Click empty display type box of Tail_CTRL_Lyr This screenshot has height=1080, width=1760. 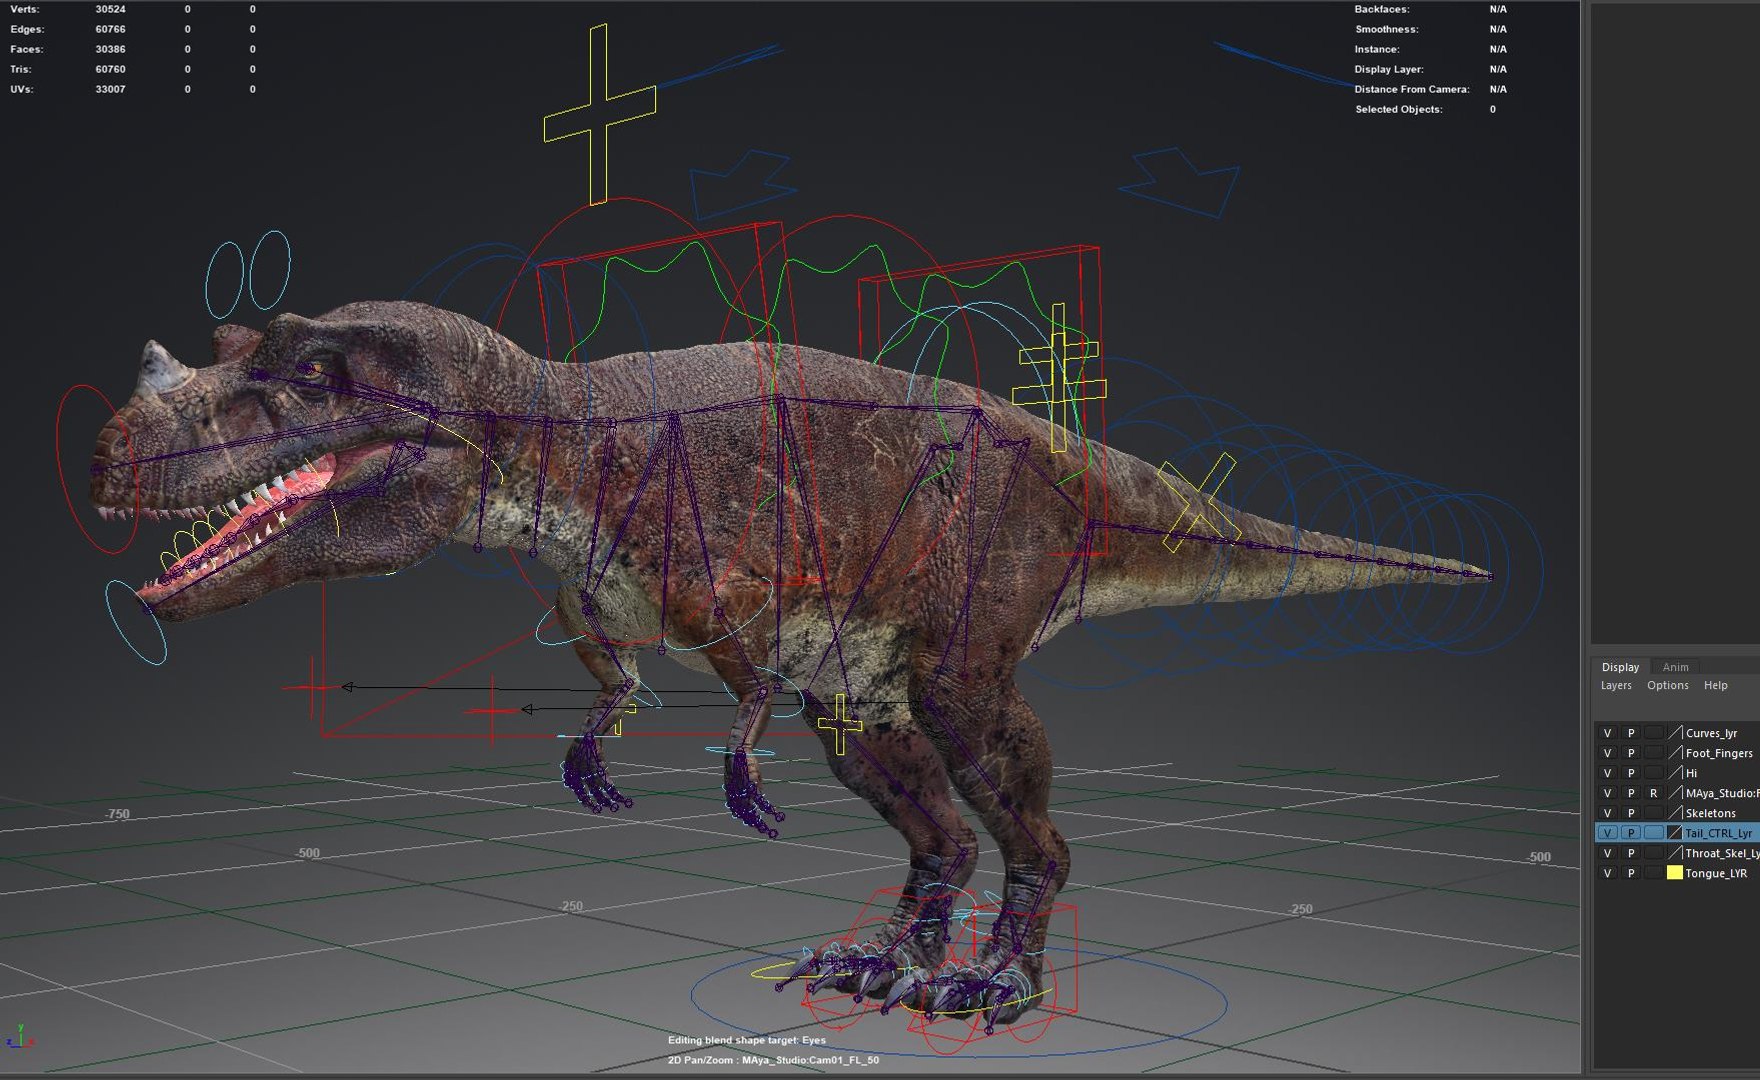click(1654, 833)
